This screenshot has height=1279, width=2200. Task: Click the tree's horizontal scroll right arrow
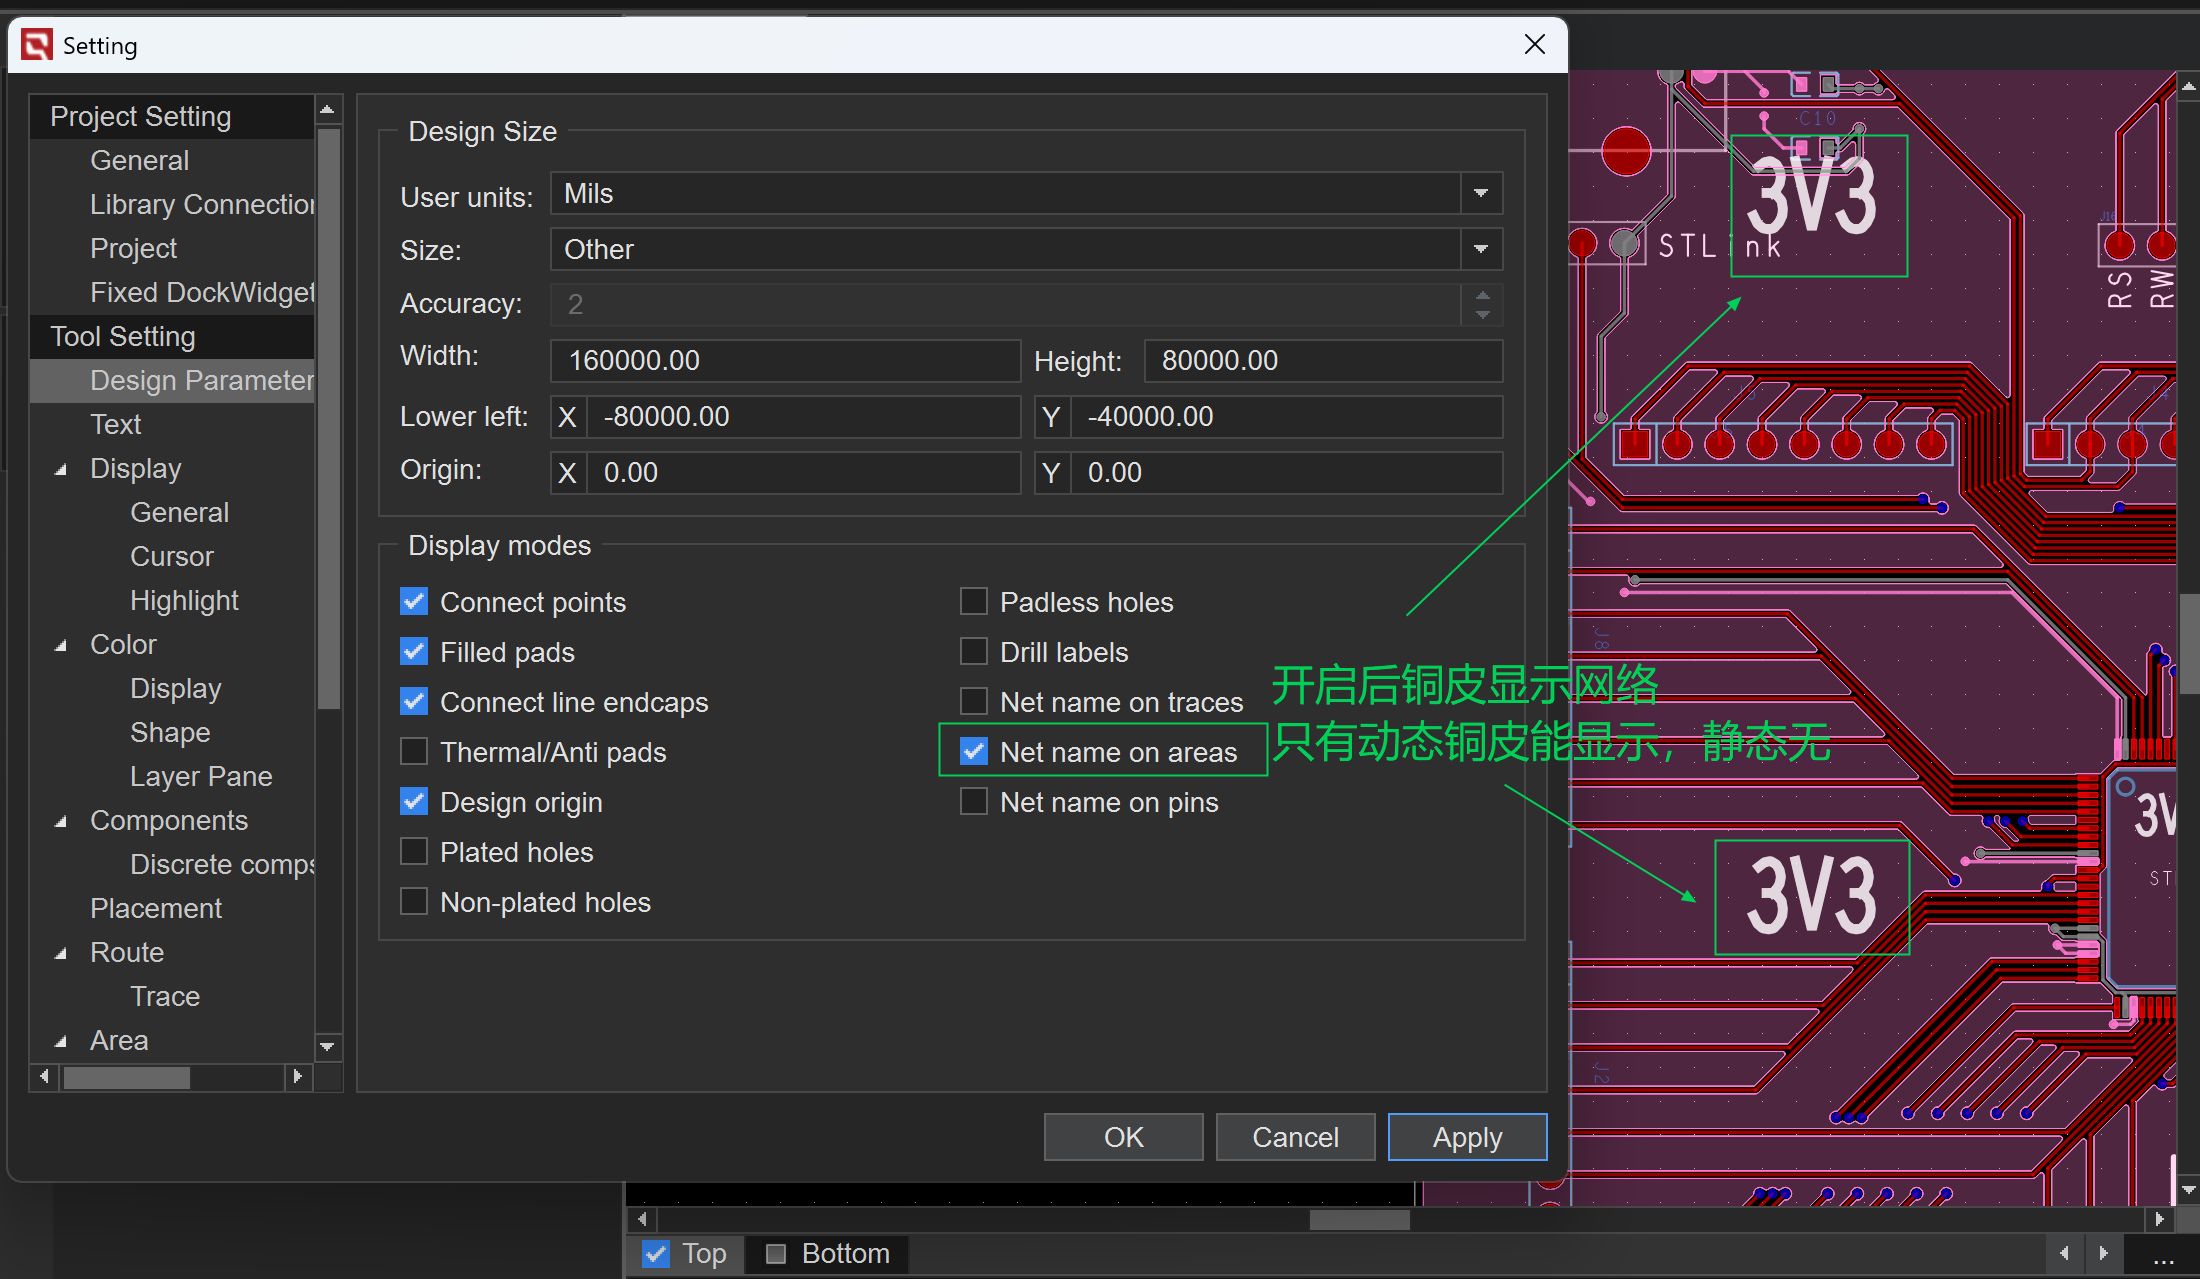pos(297,1077)
